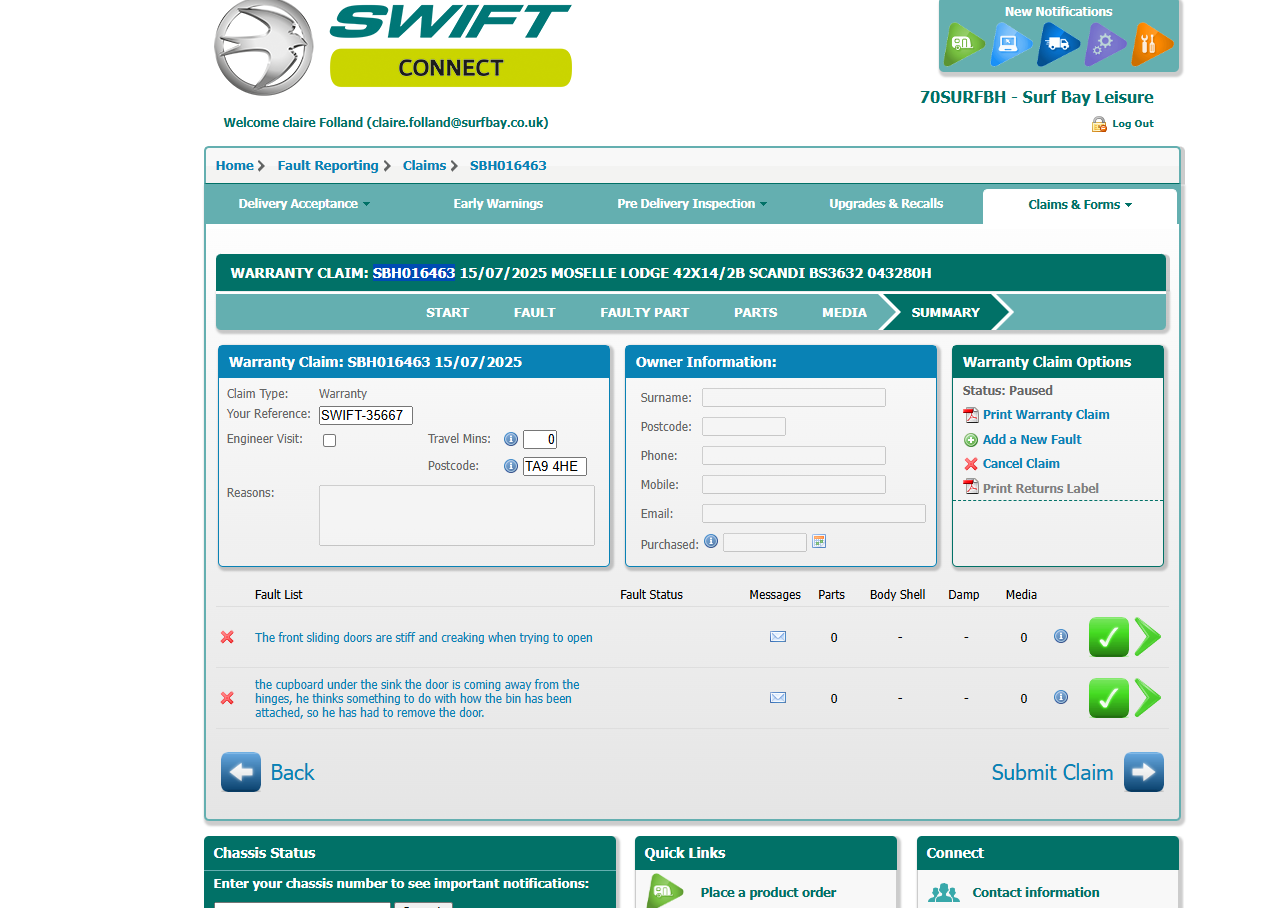Image resolution: width=1287 pixels, height=908 pixels.
Task: Open the green caravan notification icon
Action: pyautogui.click(x=964, y=44)
